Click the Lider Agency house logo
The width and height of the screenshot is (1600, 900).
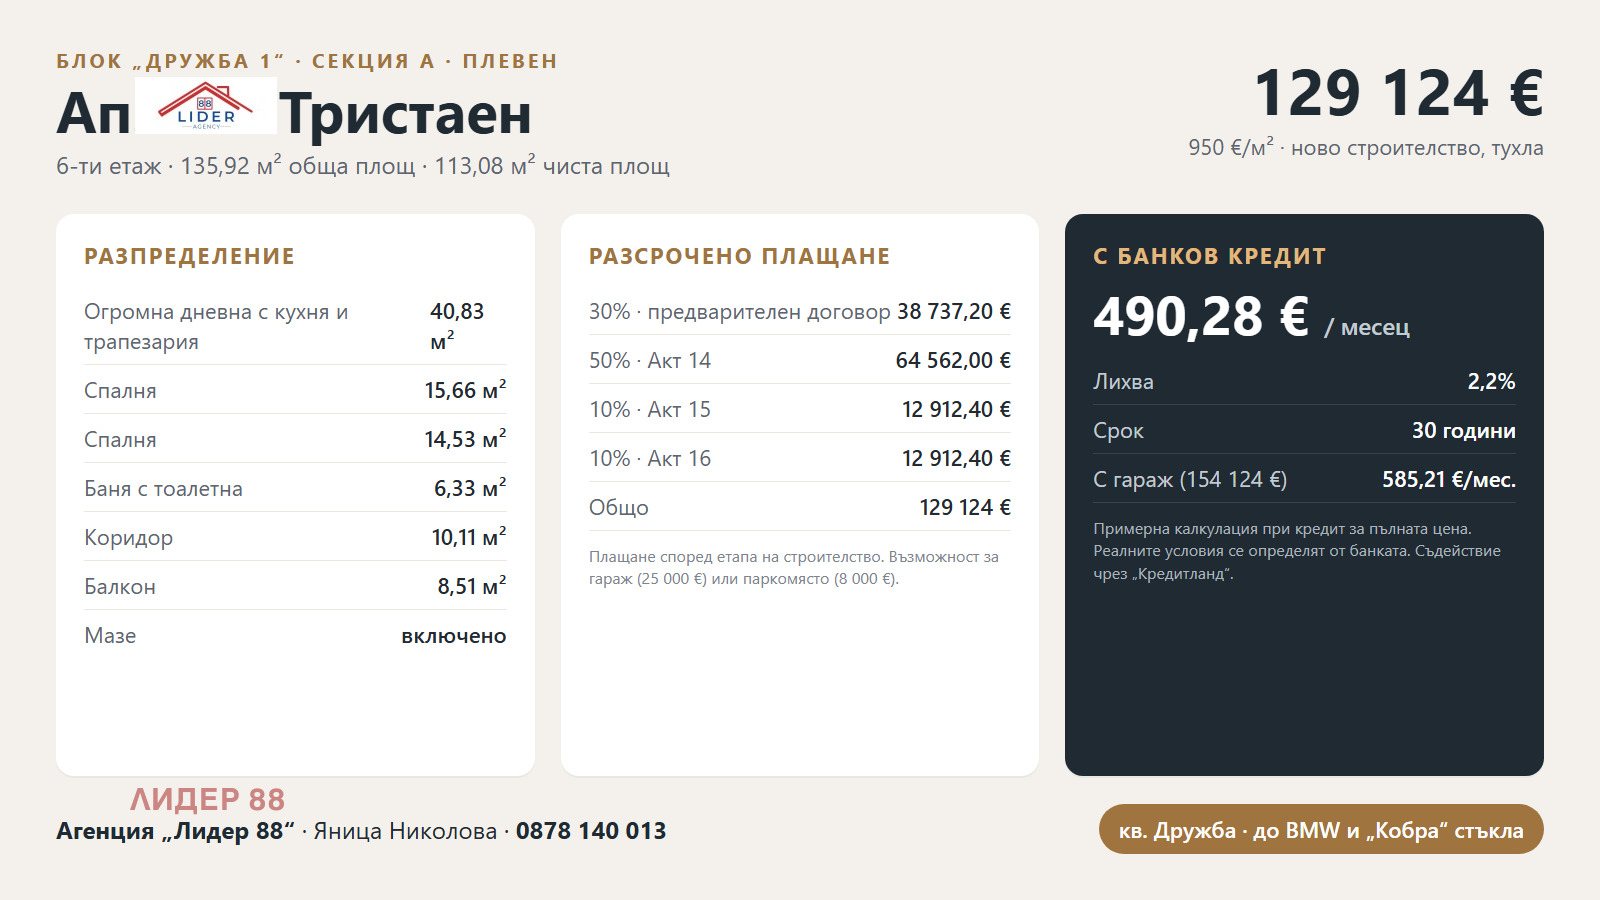[x=206, y=106]
